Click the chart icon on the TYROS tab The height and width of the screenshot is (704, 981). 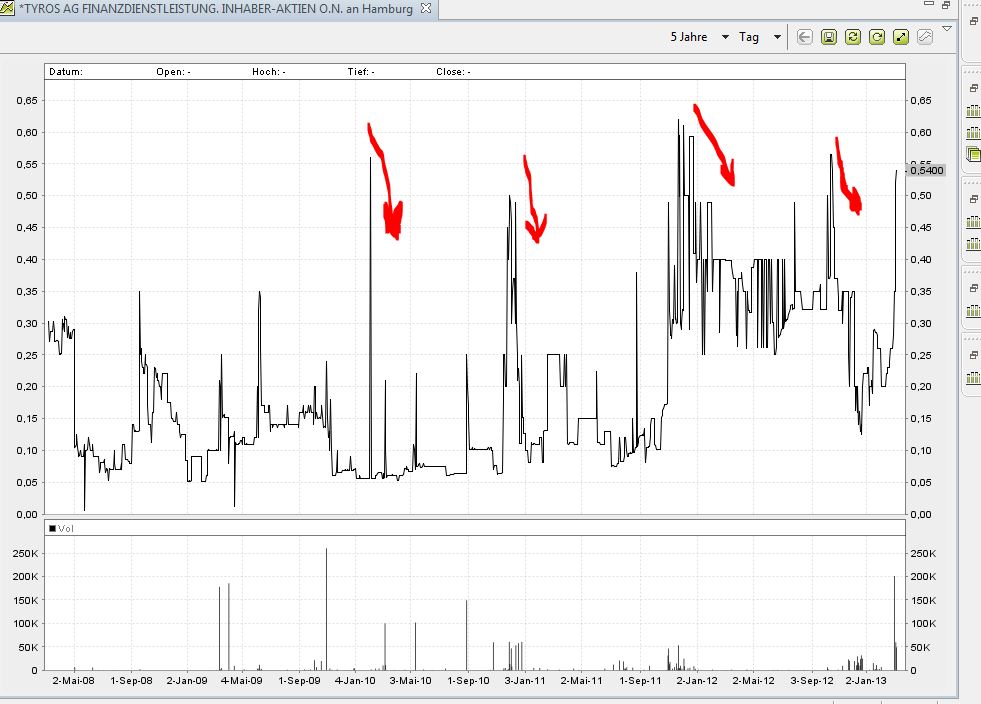coord(8,8)
